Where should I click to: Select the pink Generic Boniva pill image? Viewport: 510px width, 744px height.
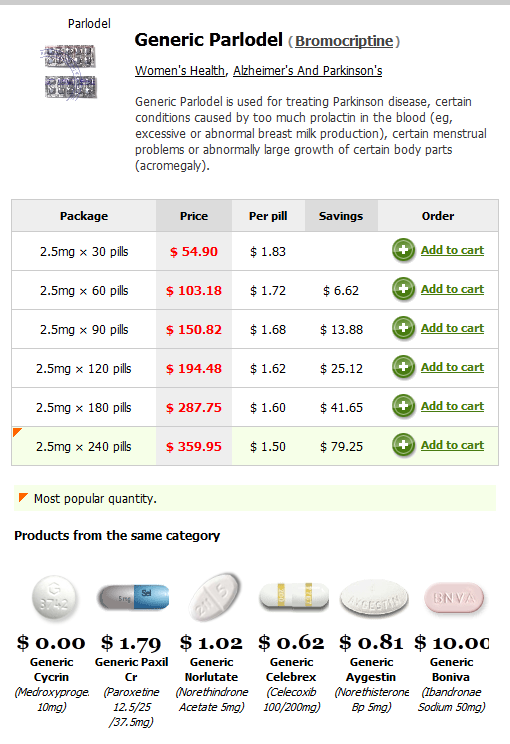click(x=454, y=598)
